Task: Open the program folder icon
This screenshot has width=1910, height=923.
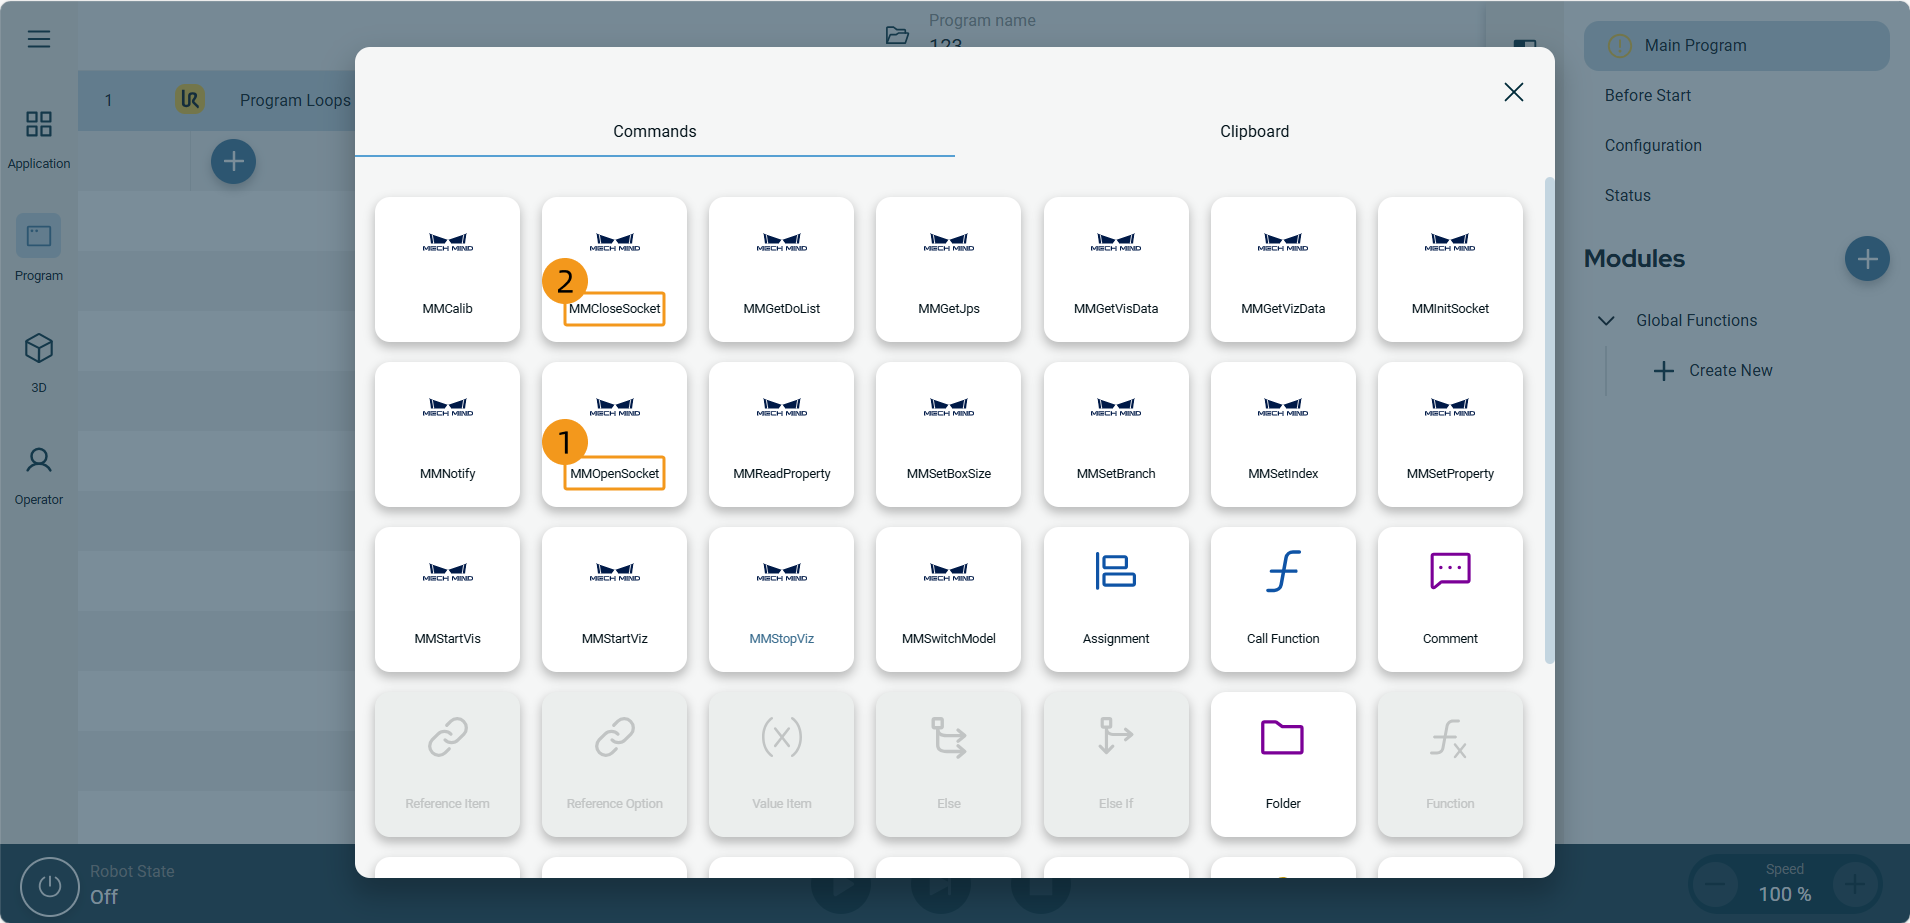Action: coord(897,35)
